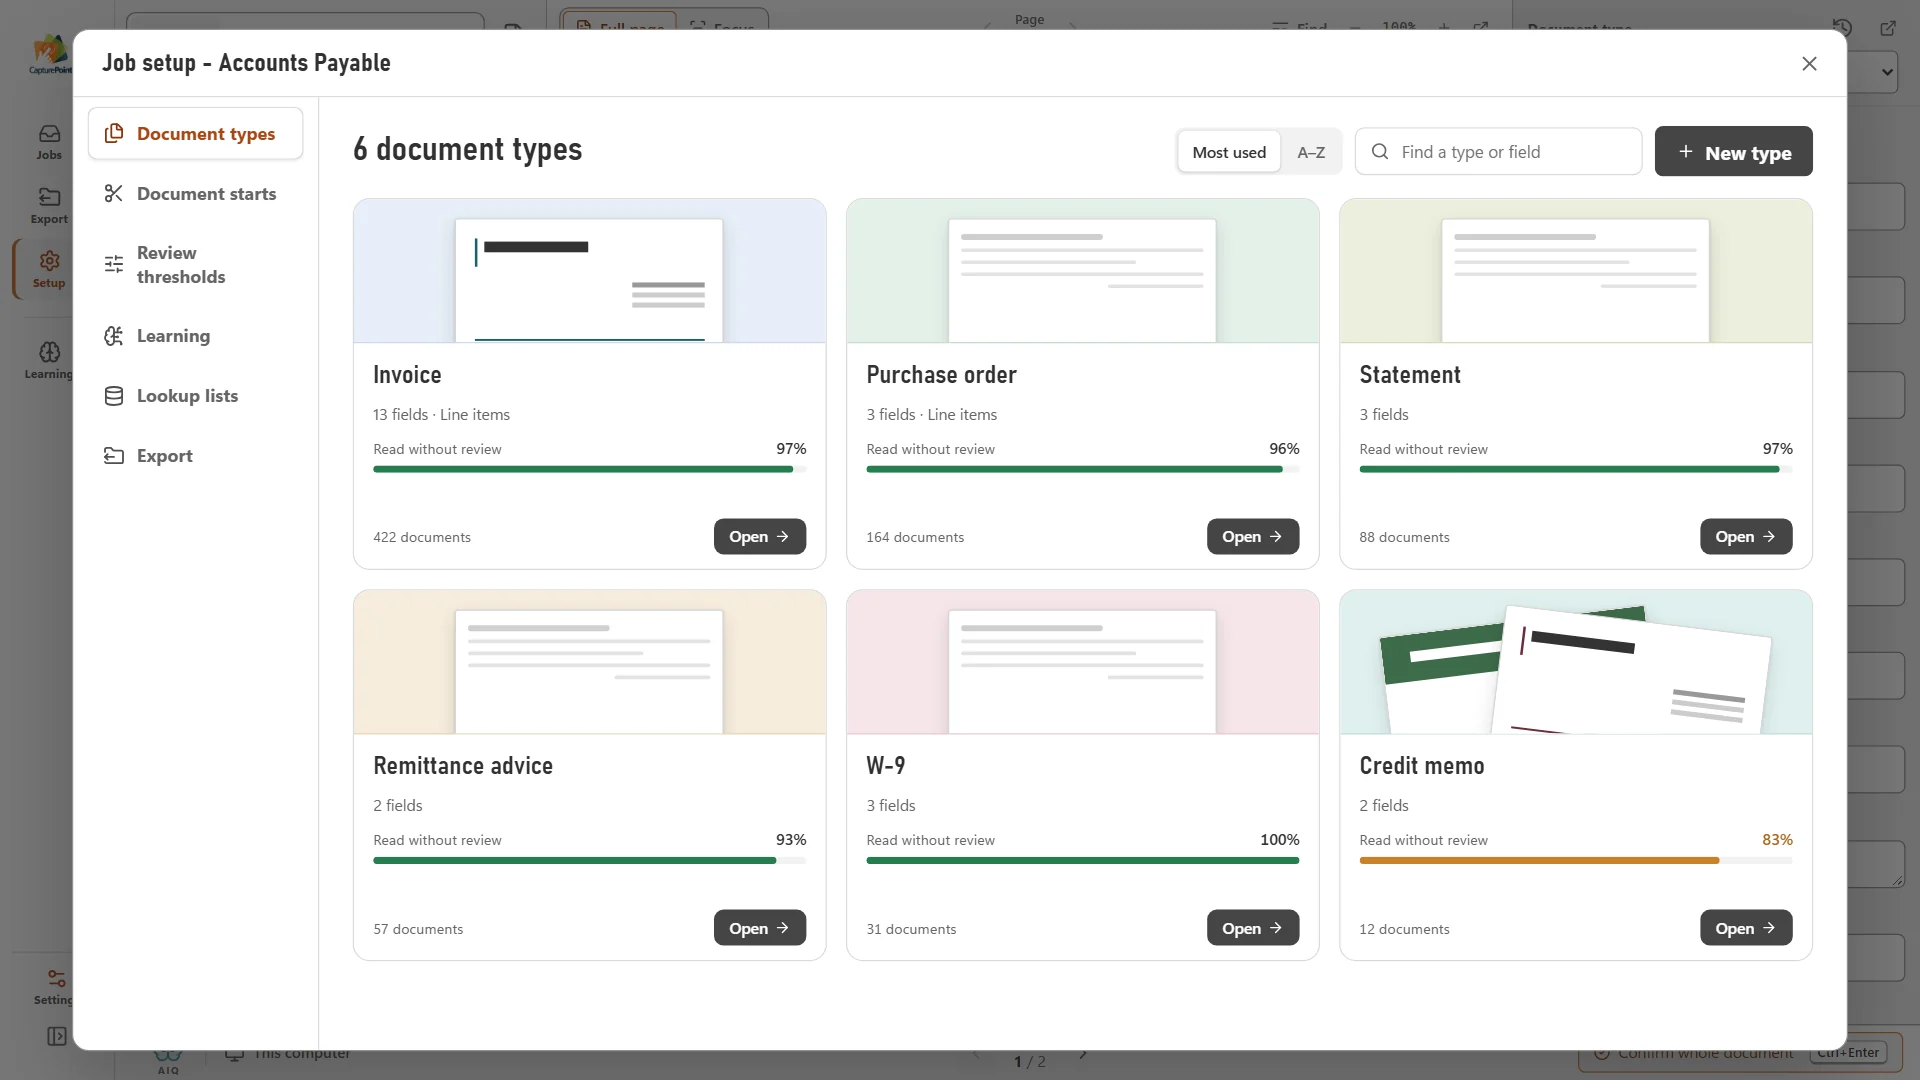Viewport: 1920px width, 1080px height.
Task: Focus the Find a type or field search box
Action: click(x=1498, y=151)
